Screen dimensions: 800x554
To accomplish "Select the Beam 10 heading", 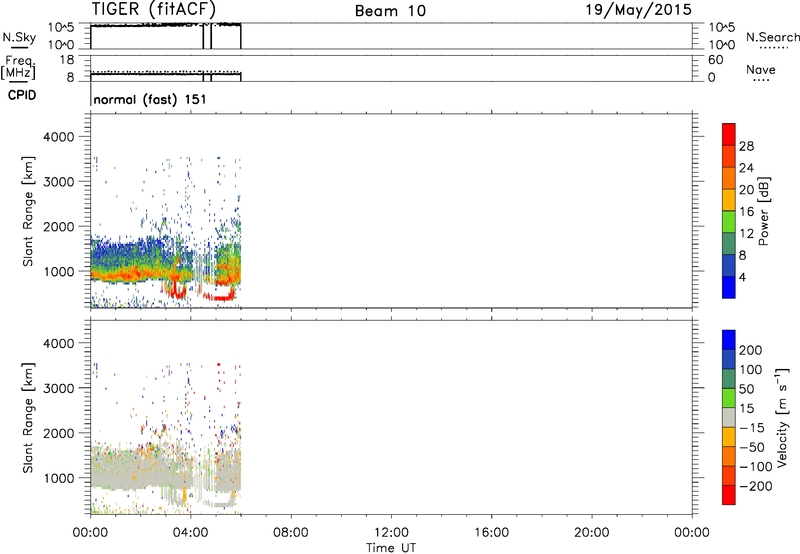I will [390, 11].
